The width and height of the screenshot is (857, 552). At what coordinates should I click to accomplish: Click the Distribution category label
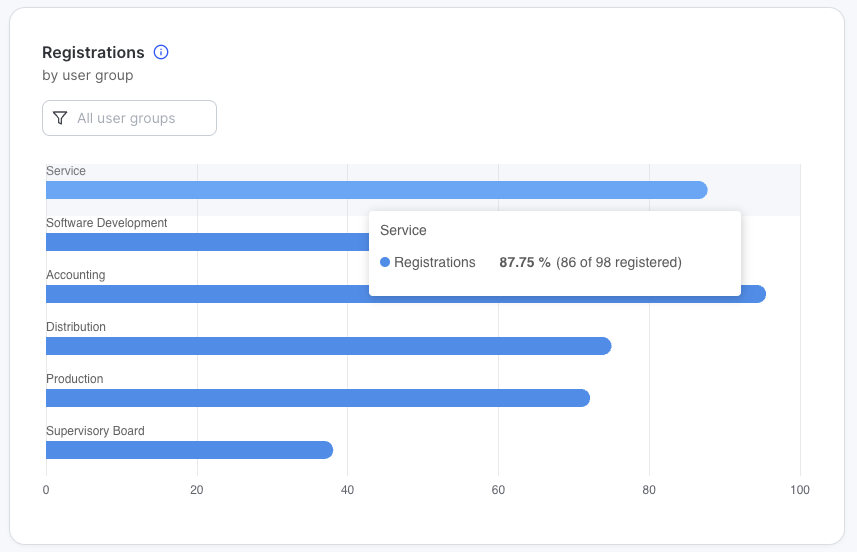tap(76, 327)
